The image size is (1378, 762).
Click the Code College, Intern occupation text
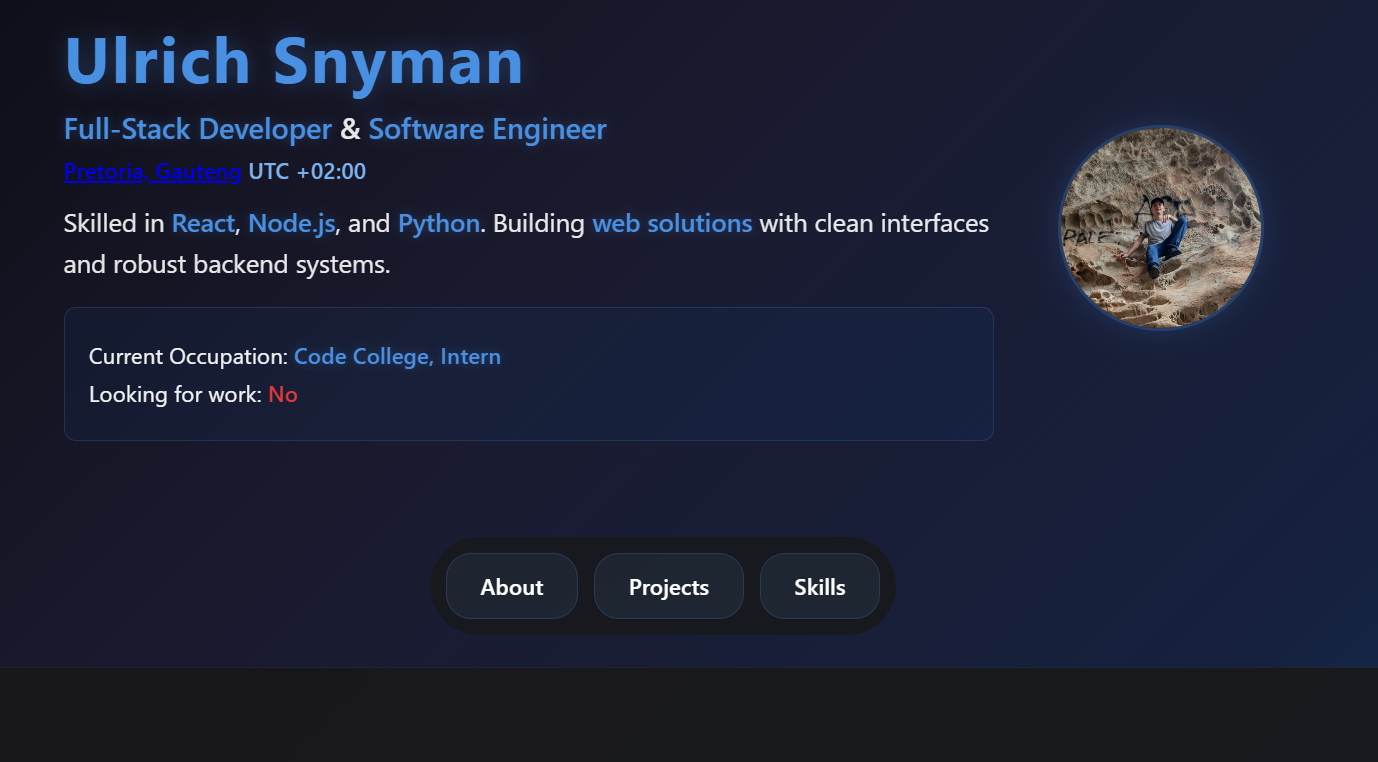[398, 356]
